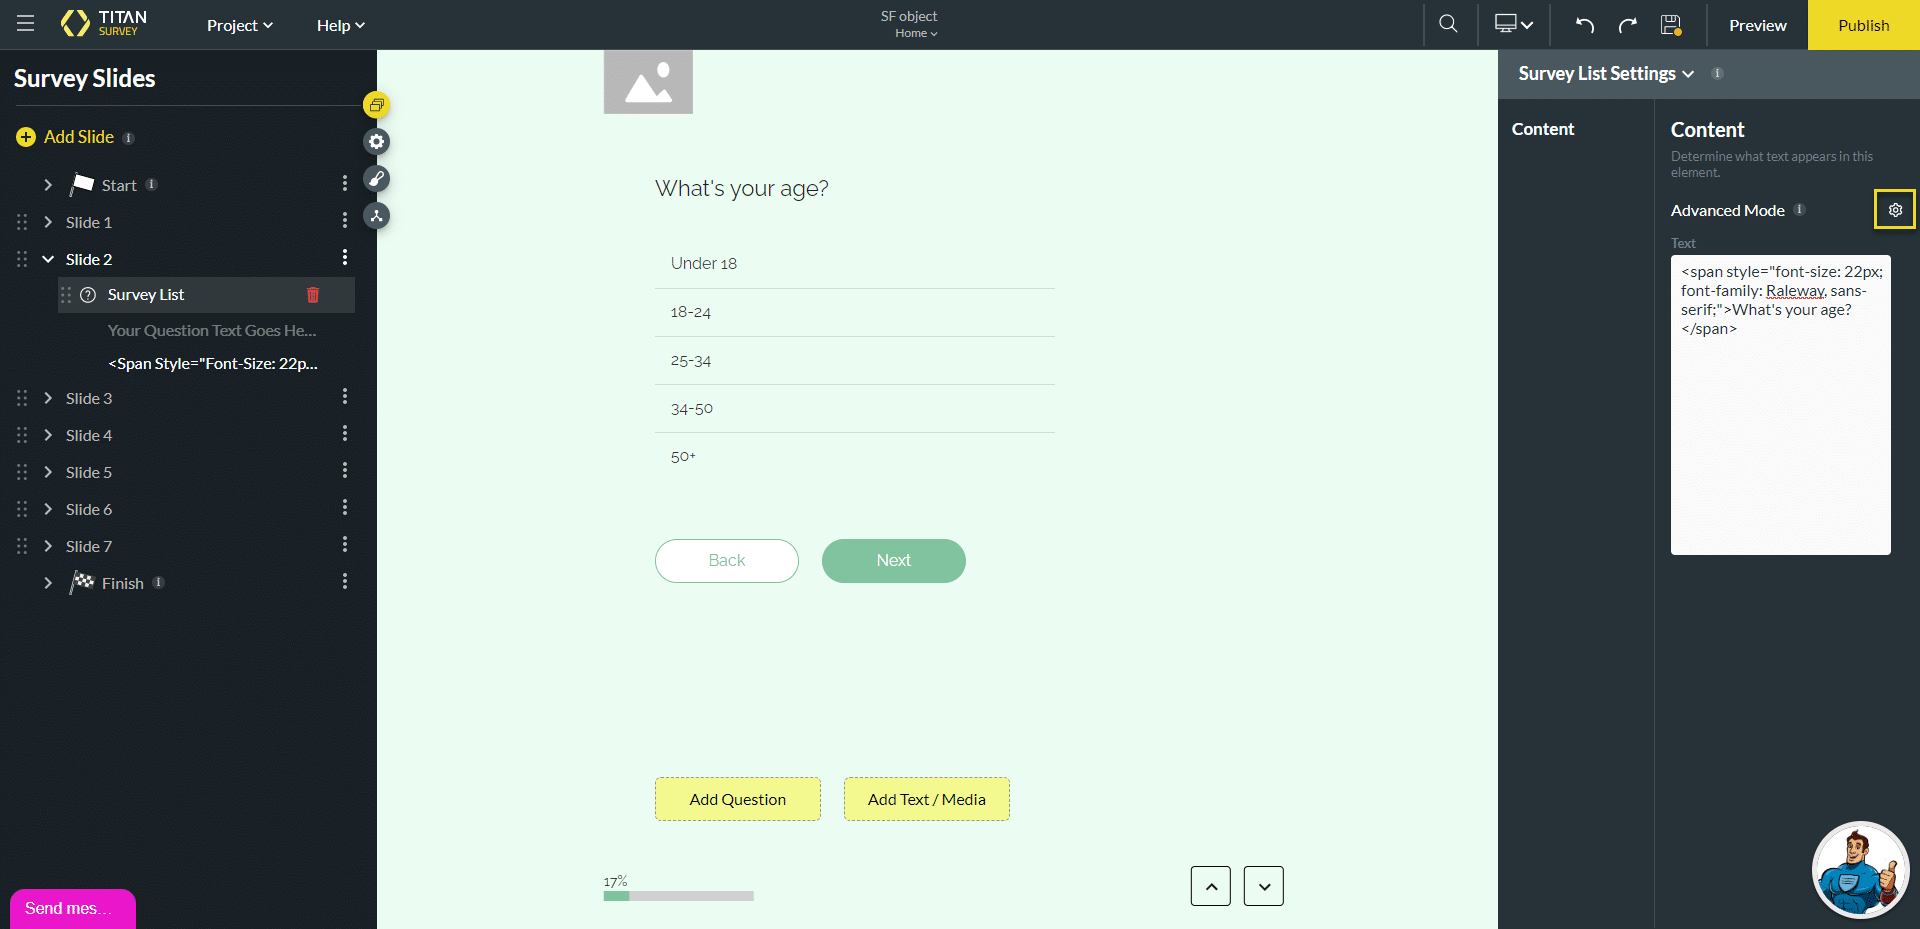Open the Project menu
1920x929 pixels.
(239, 26)
